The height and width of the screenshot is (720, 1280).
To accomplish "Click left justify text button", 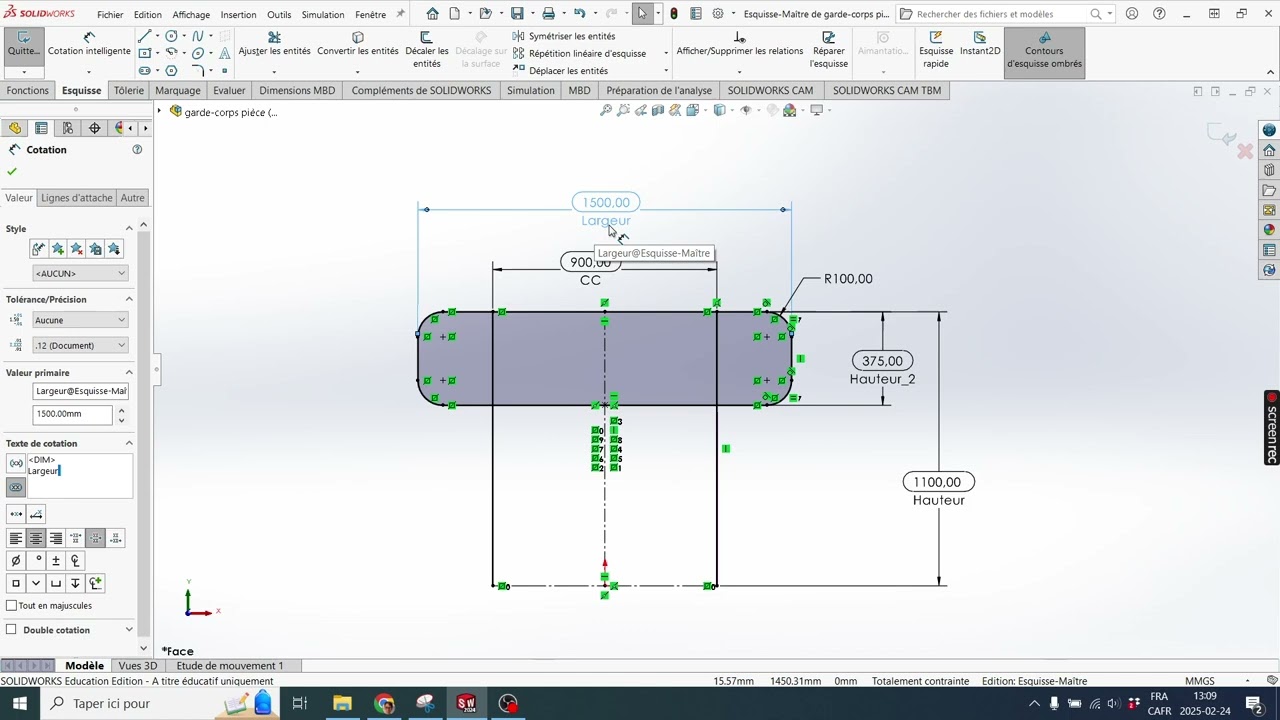I will coord(15,538).
